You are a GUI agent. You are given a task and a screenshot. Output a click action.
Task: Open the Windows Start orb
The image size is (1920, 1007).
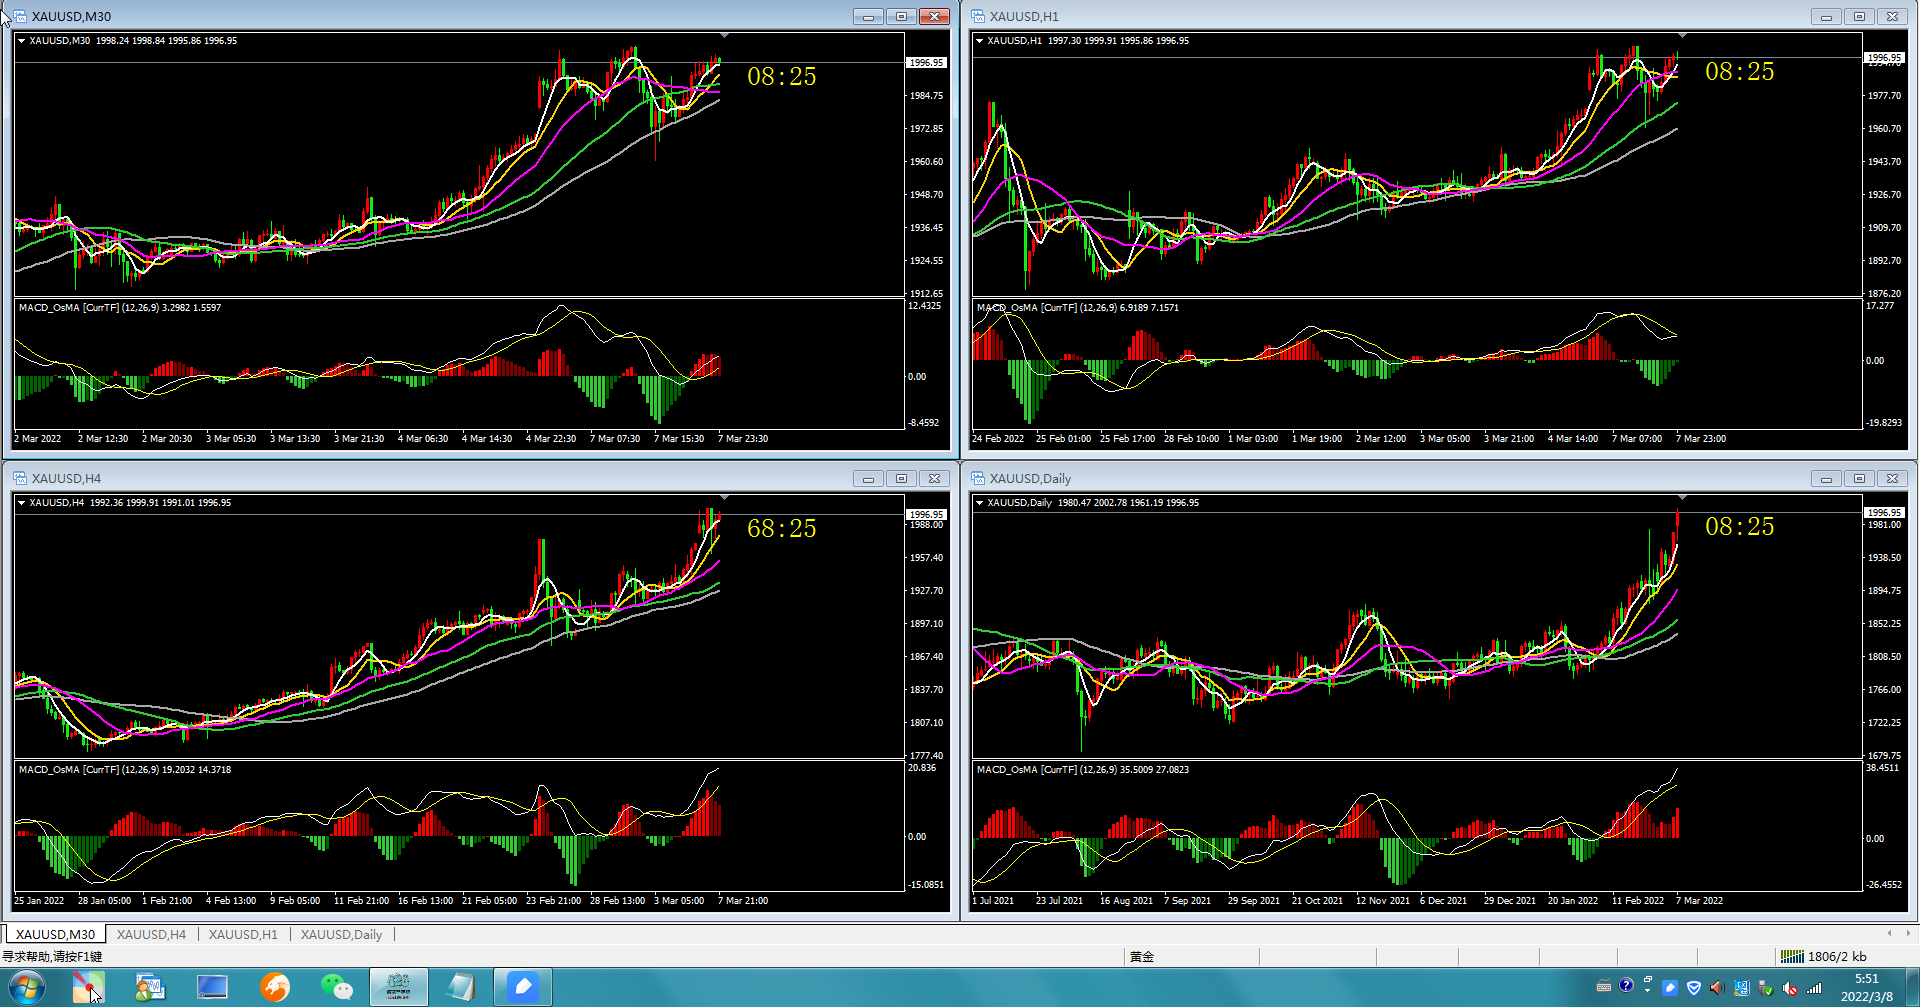(x=27, y=988)
